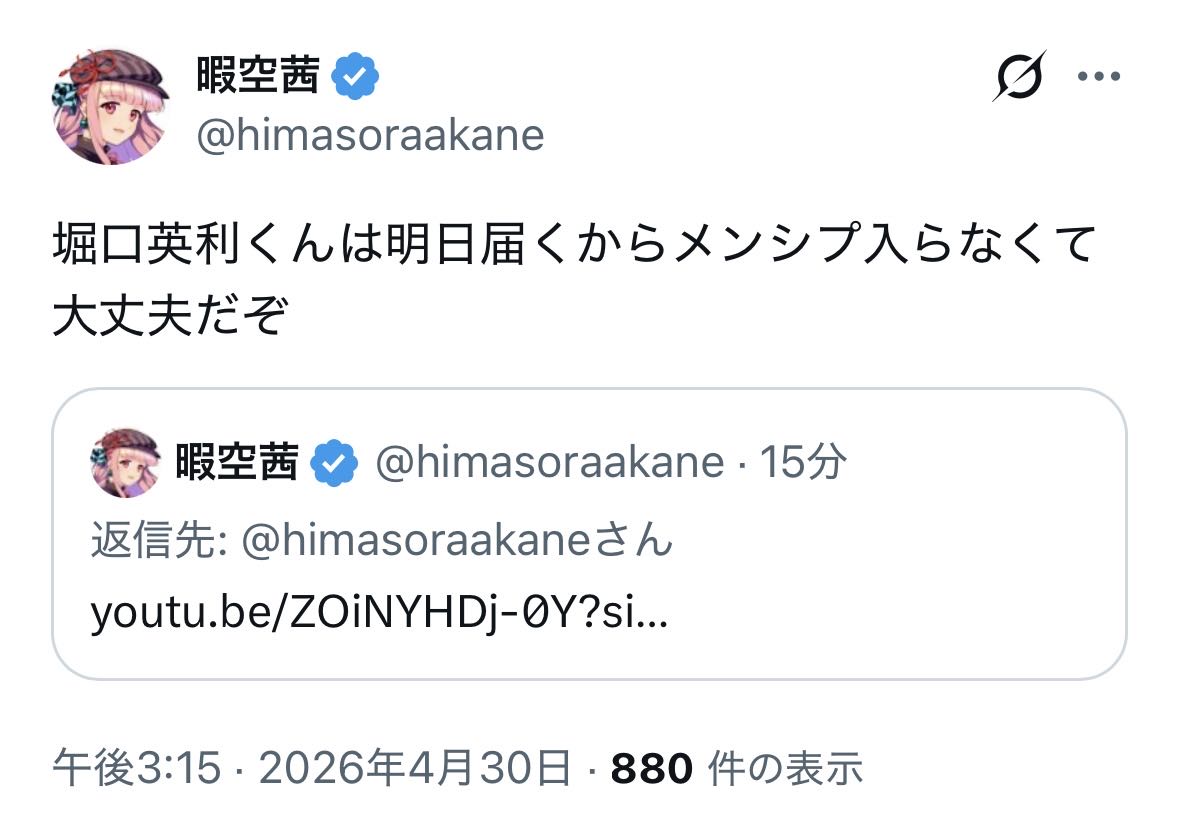Click the @himasoraakane handle in quoted post
Image resolution: width=1179 pixels, height=831 pixels.
548,462
